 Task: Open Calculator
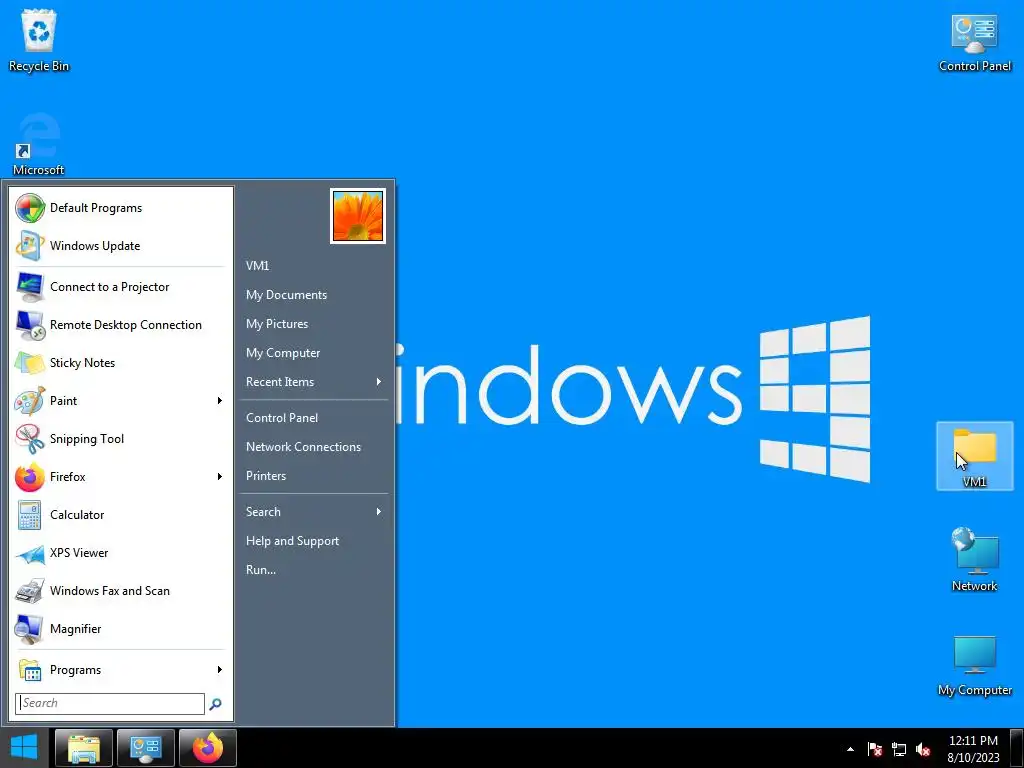pyautogui.click(x=121, y=515)
